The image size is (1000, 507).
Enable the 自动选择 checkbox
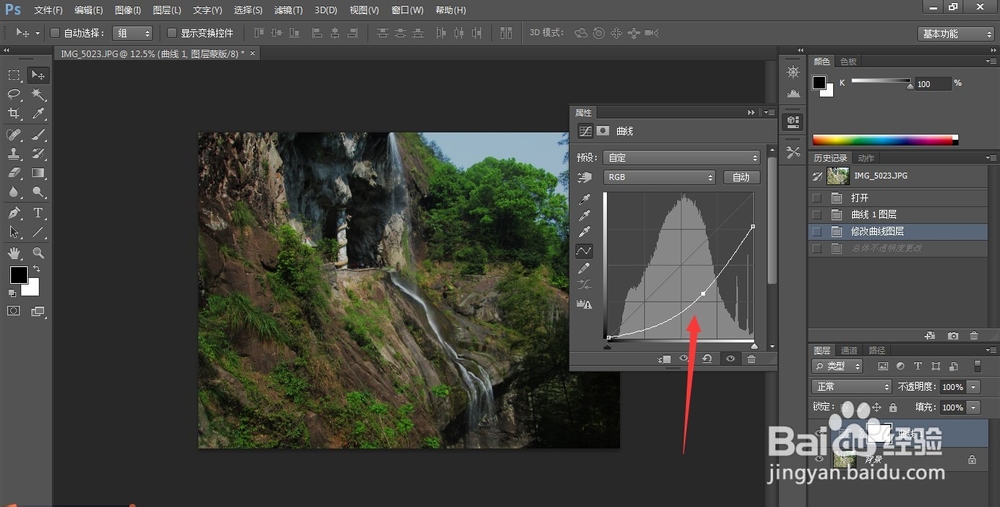coord(55,33)
